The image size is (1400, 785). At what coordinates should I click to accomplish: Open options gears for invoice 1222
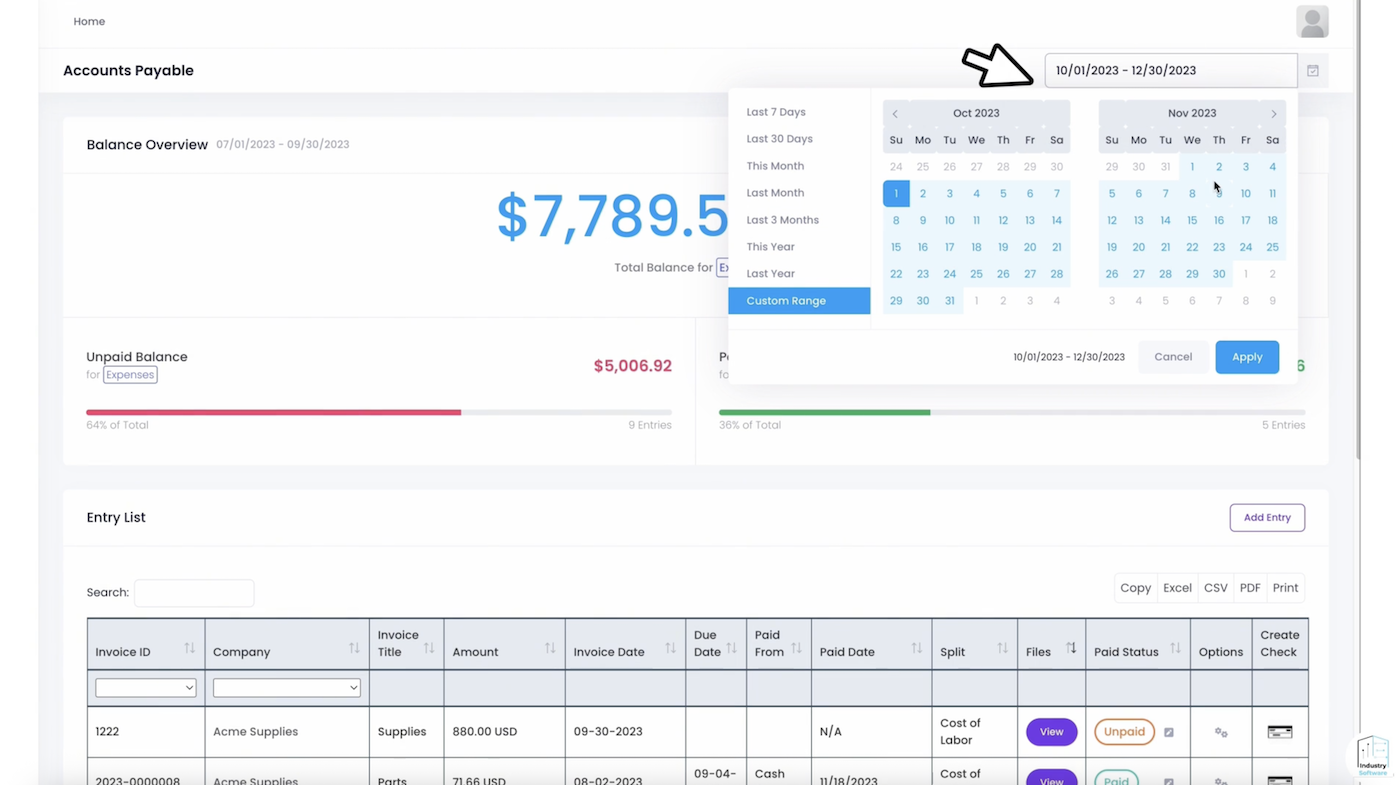pos(1220,732)
